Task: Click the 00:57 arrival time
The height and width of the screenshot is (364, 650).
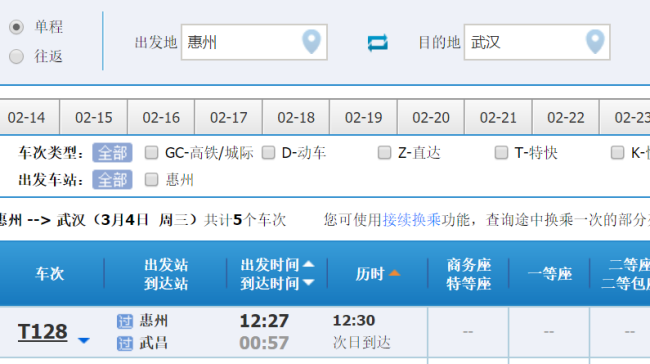Action: pyautogui.click(x=264, y=343)
